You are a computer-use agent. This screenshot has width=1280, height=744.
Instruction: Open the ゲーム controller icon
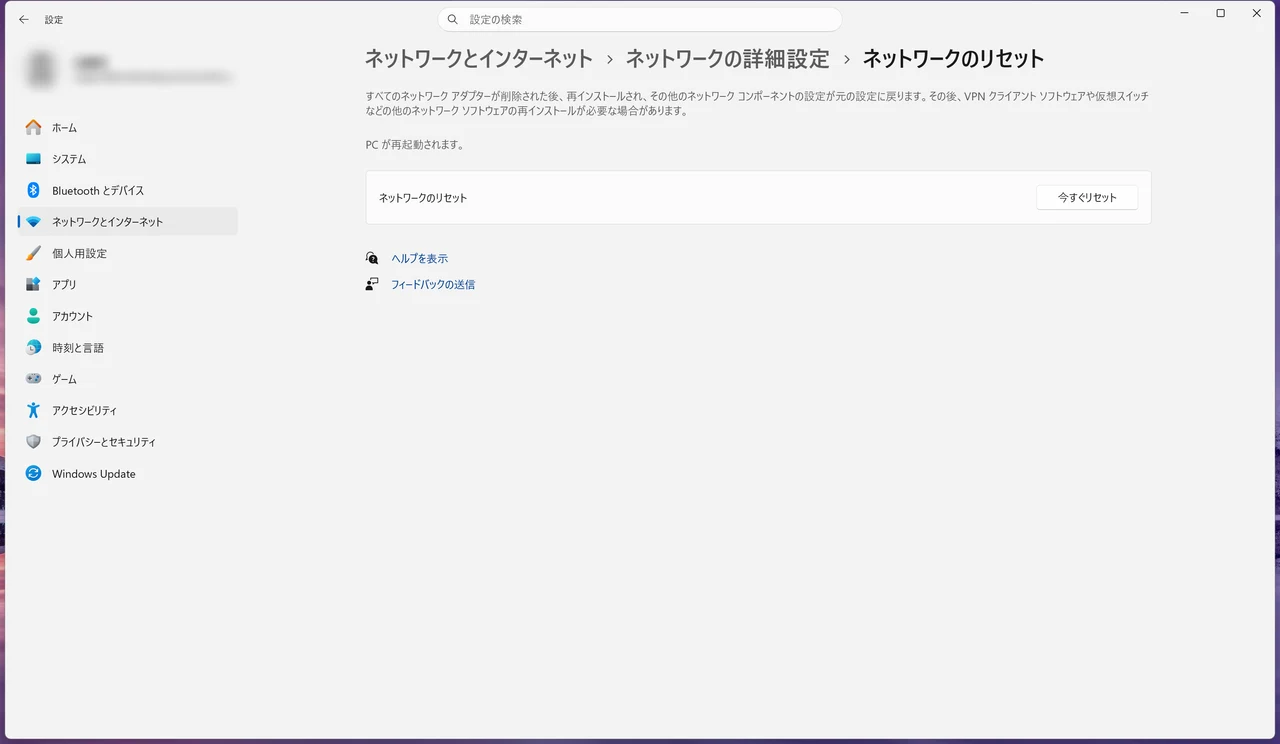tap(34, 379)
